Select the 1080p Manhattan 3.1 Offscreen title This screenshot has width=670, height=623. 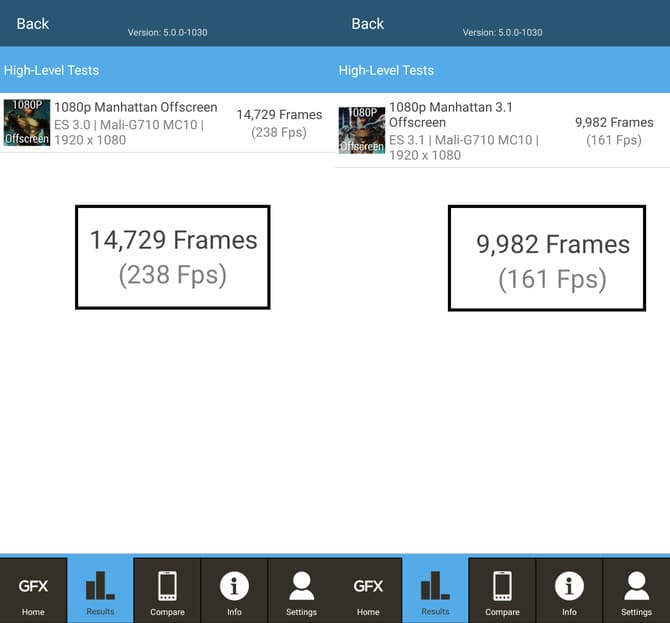pyautogui.click(x=451, y=115)
